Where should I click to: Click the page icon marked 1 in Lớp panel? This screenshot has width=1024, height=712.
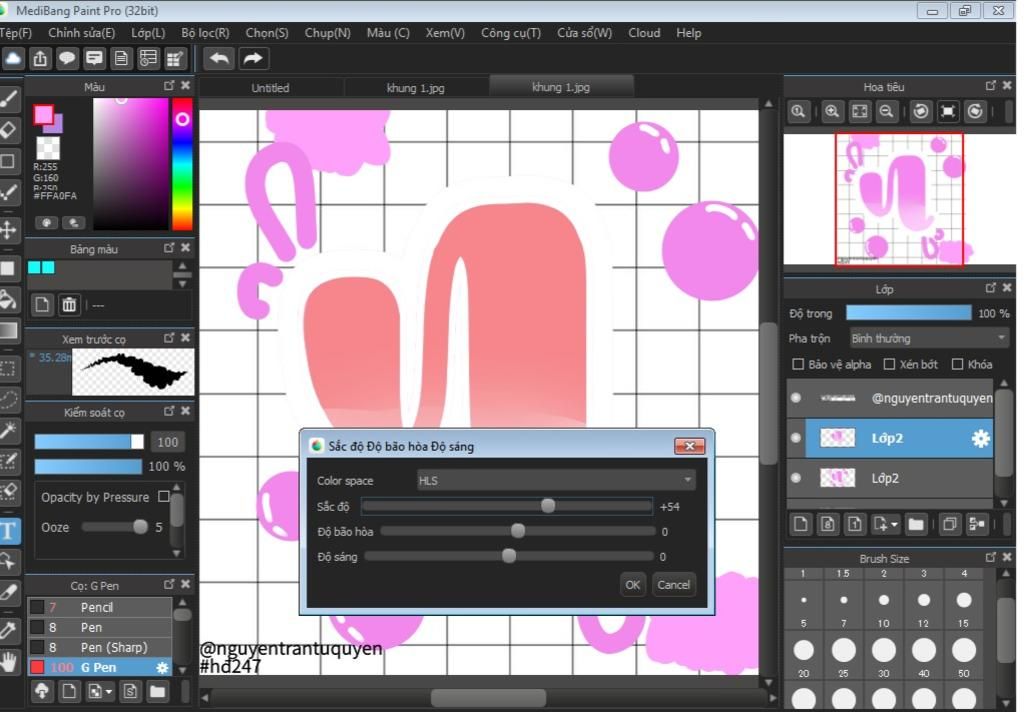[854, 524]
